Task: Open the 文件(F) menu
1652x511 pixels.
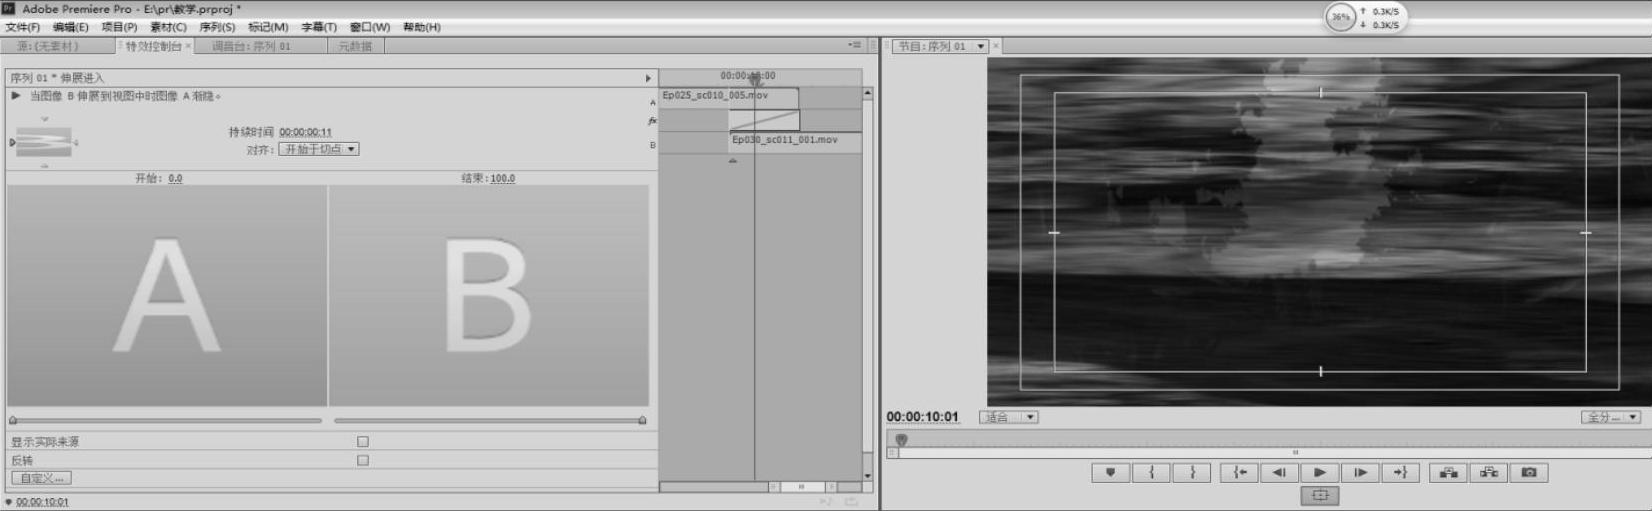Action: pos(23,27)
